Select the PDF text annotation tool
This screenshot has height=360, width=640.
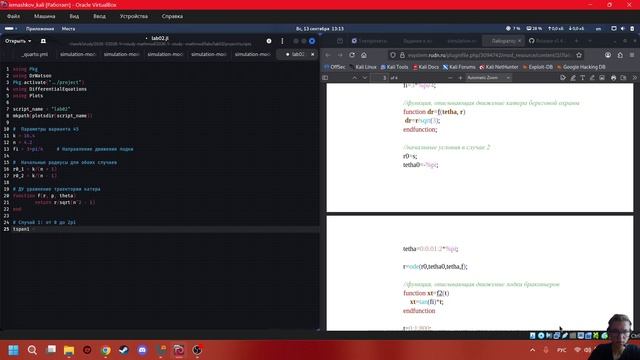582,78
